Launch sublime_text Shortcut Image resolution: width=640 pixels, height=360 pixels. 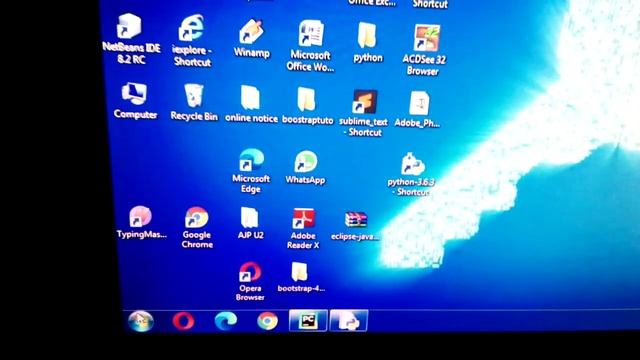(364, 102)
